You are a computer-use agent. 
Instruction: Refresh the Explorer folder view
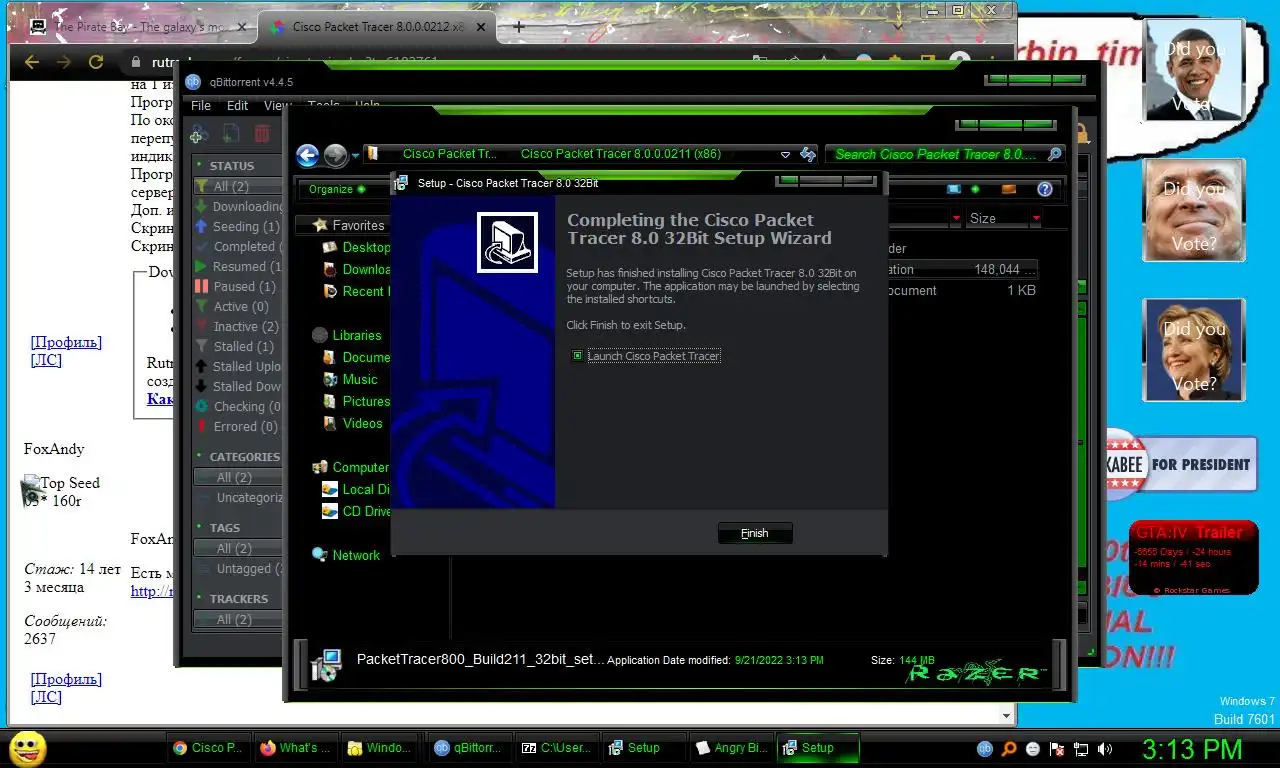click(808, 155)
